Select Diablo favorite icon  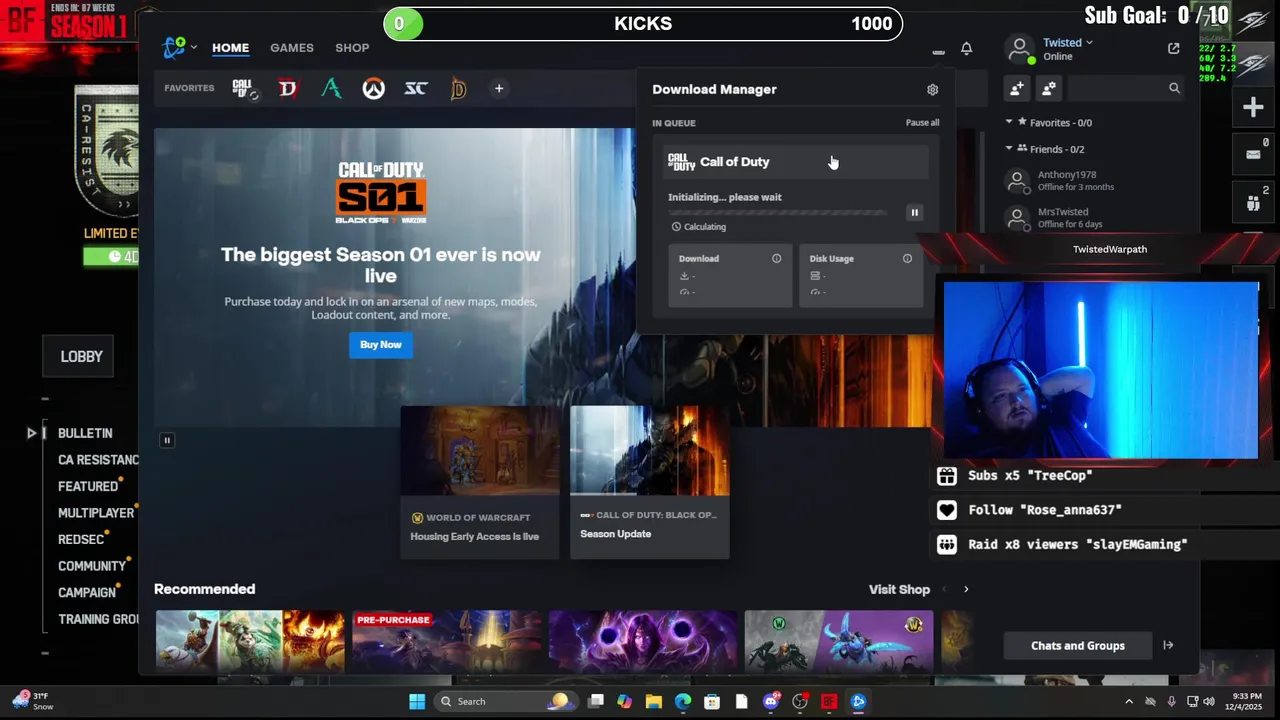288,89
